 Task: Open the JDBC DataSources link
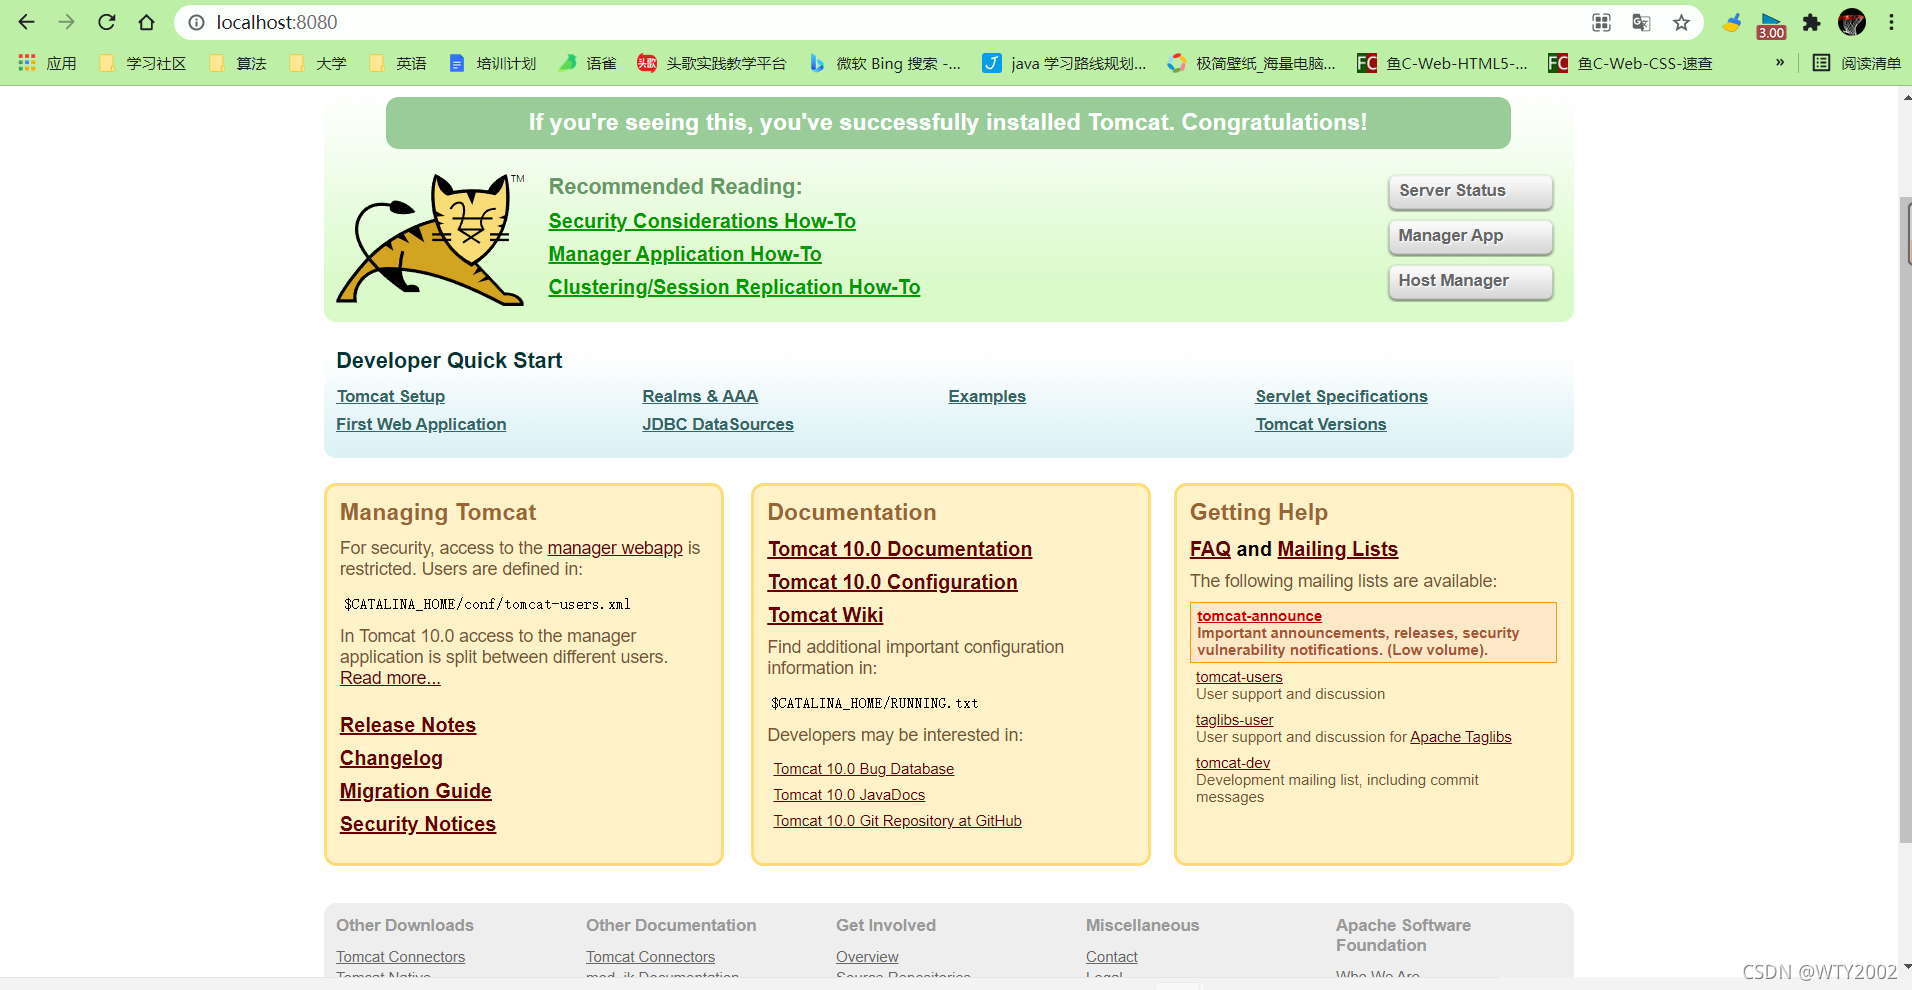(x=718, y=424)
